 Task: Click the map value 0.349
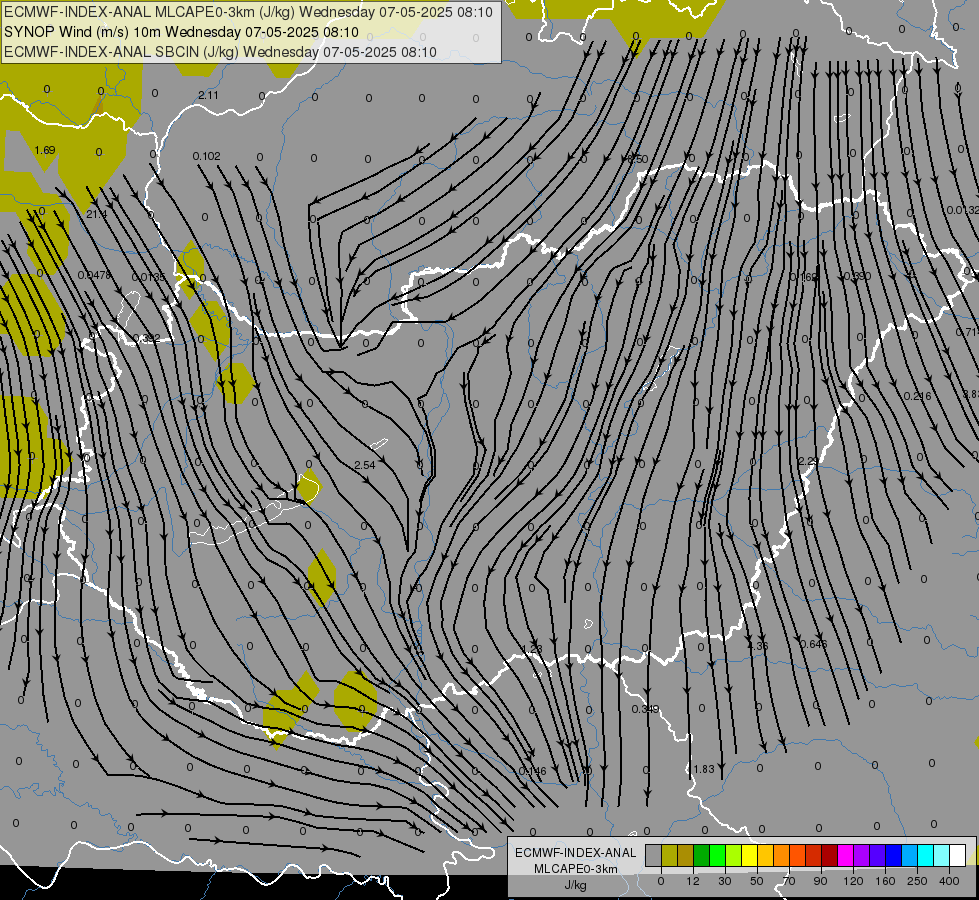(645, 709)
